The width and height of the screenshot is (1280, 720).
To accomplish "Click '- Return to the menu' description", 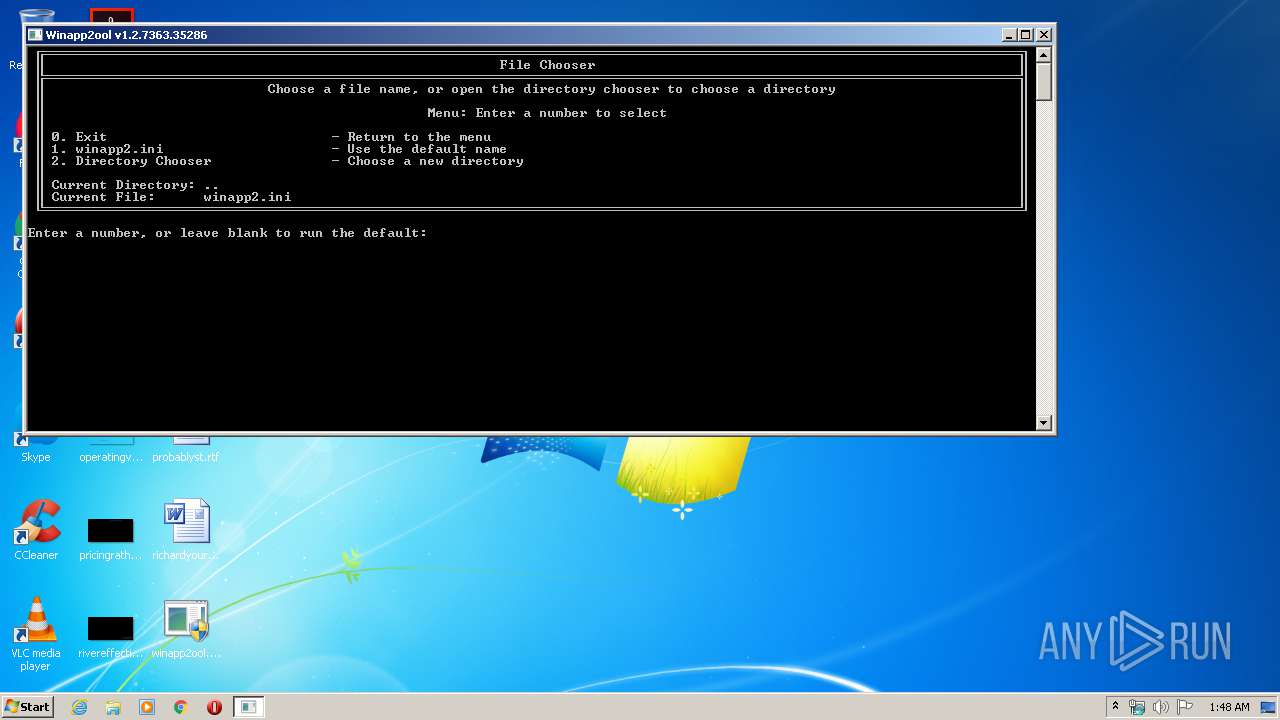I will [x=411, y=137].
